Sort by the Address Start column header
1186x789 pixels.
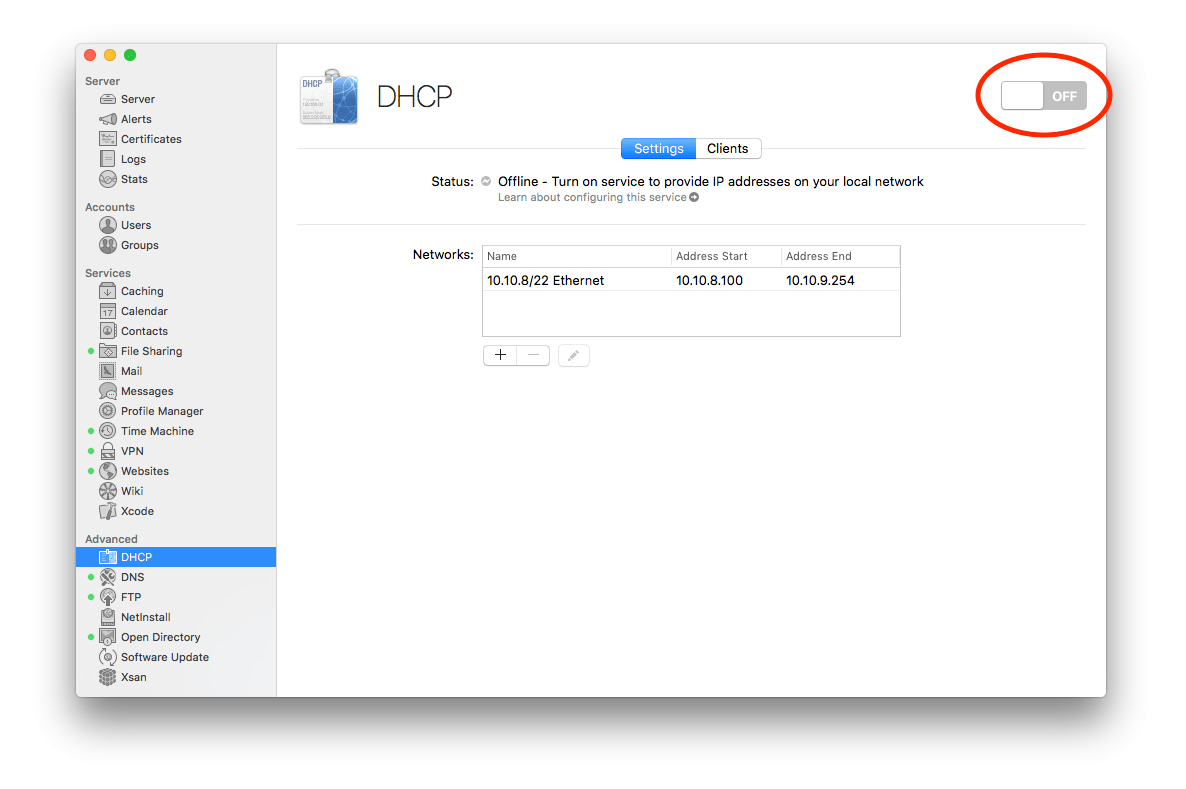[725, 256]
